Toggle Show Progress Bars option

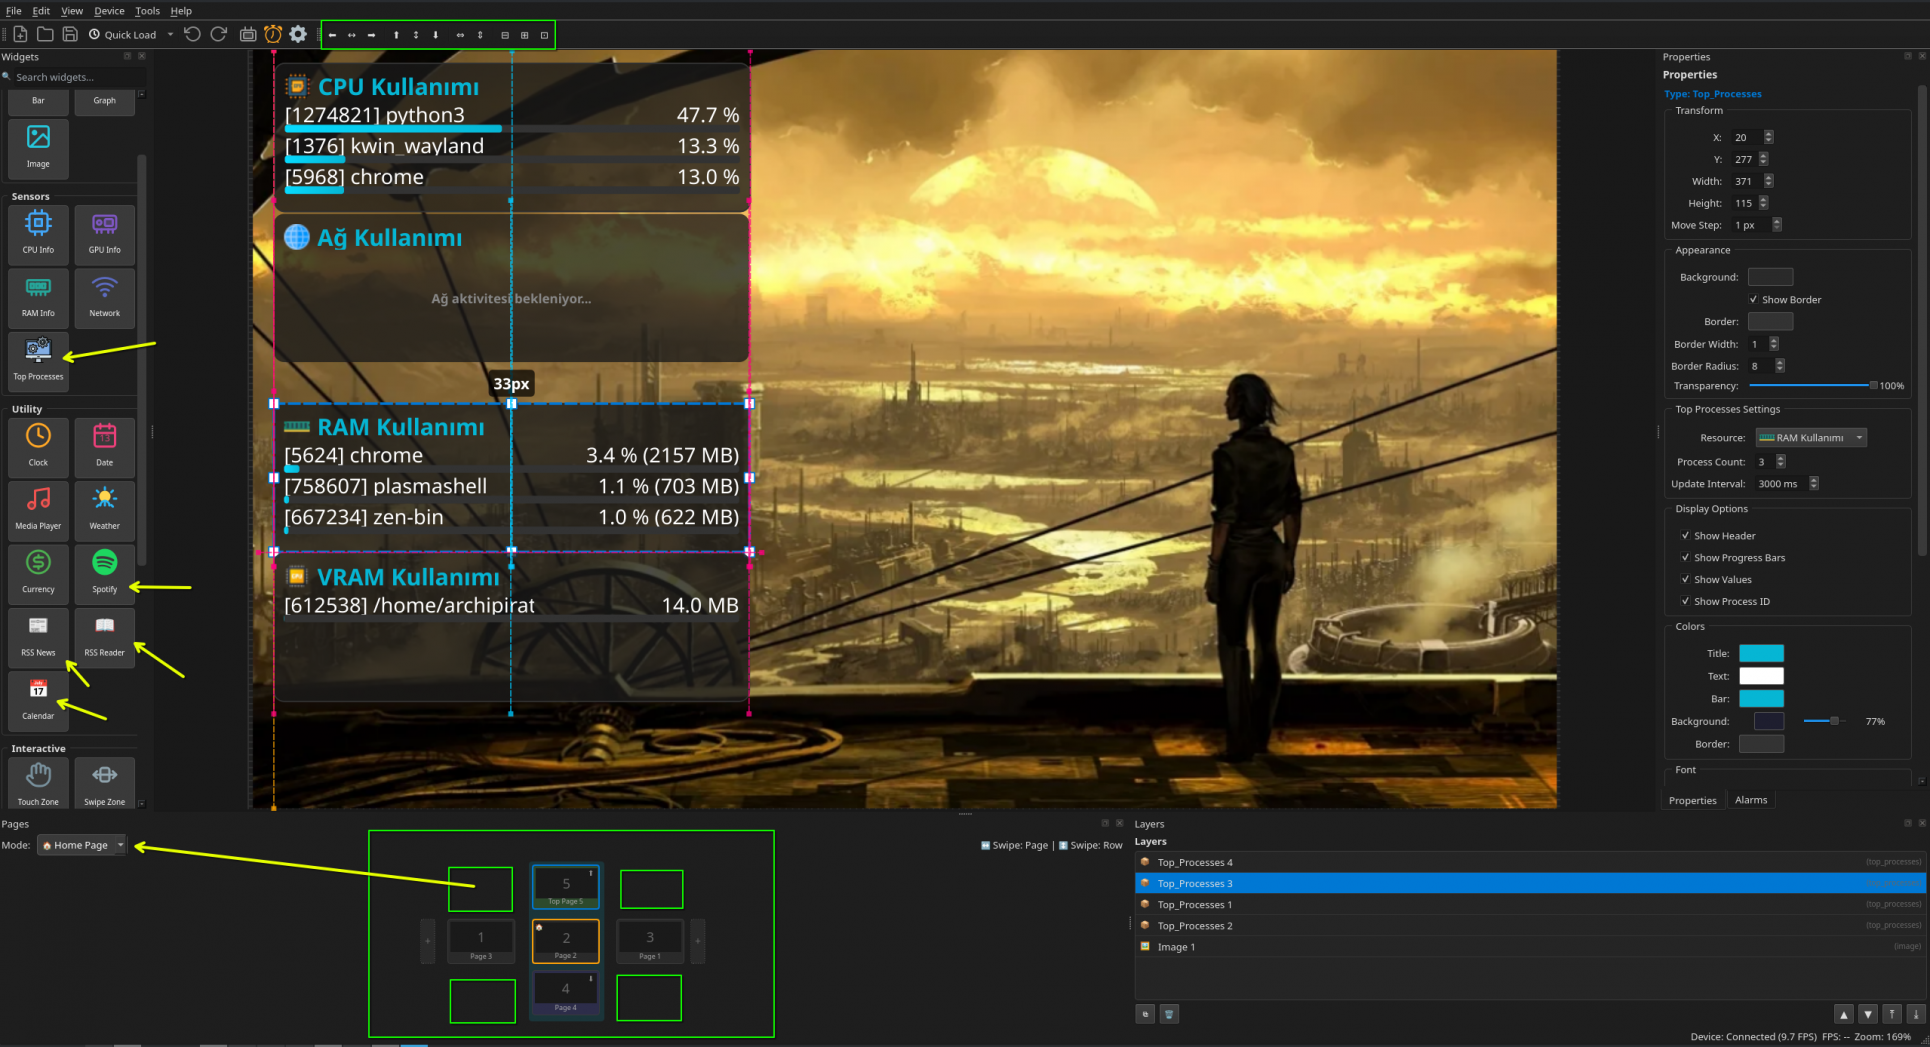click(x=1685, y=558)
